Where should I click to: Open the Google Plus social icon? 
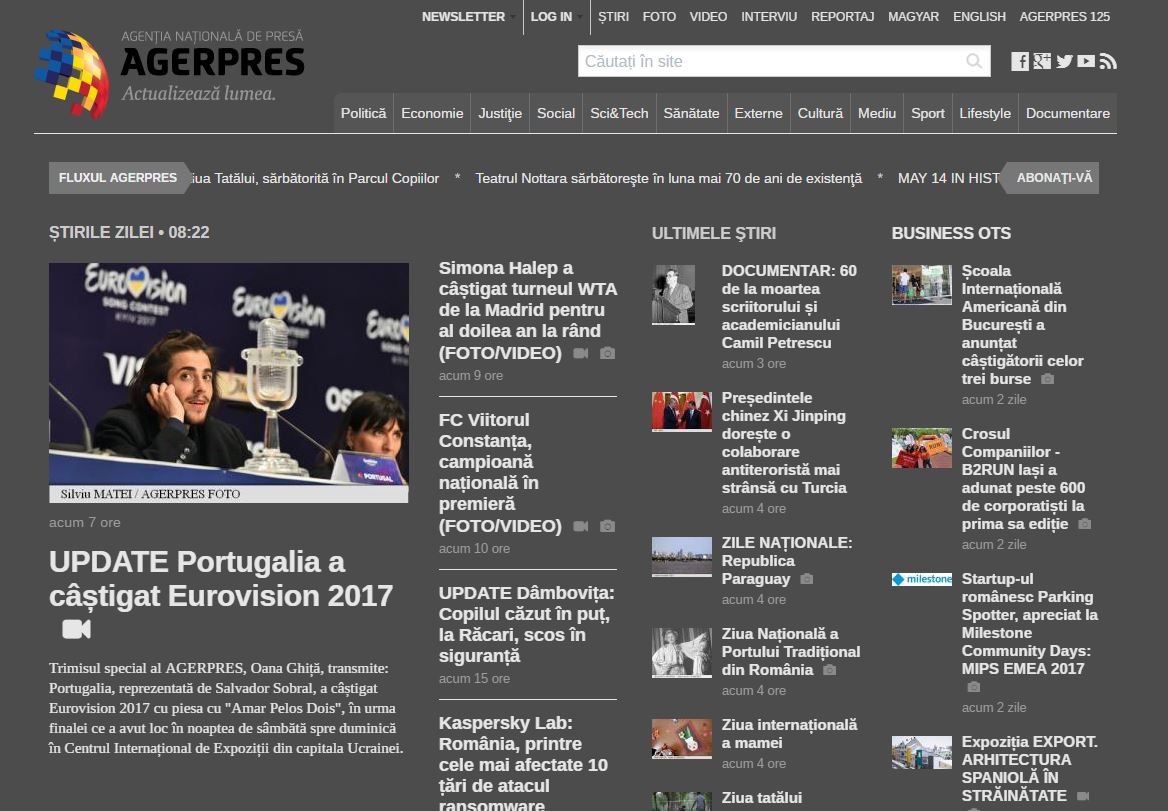(x=1042, y=61)
